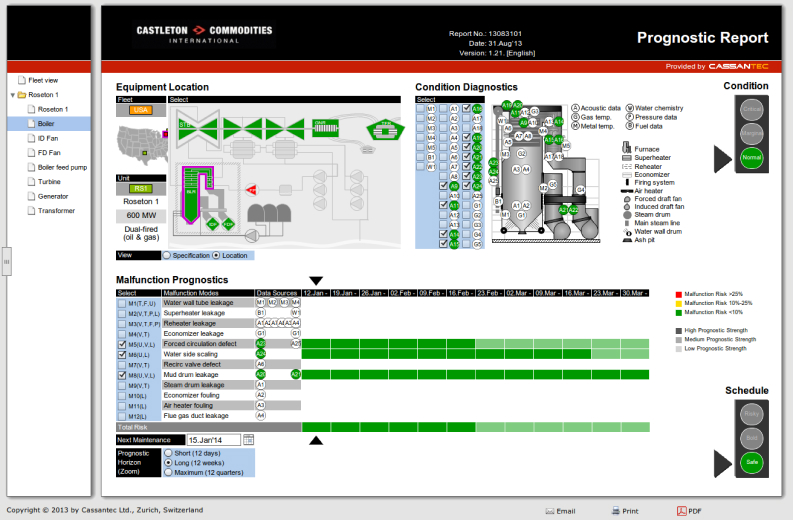
Task: Click data source A6 in Recirc valve defect row
Action: pos(260,364)
